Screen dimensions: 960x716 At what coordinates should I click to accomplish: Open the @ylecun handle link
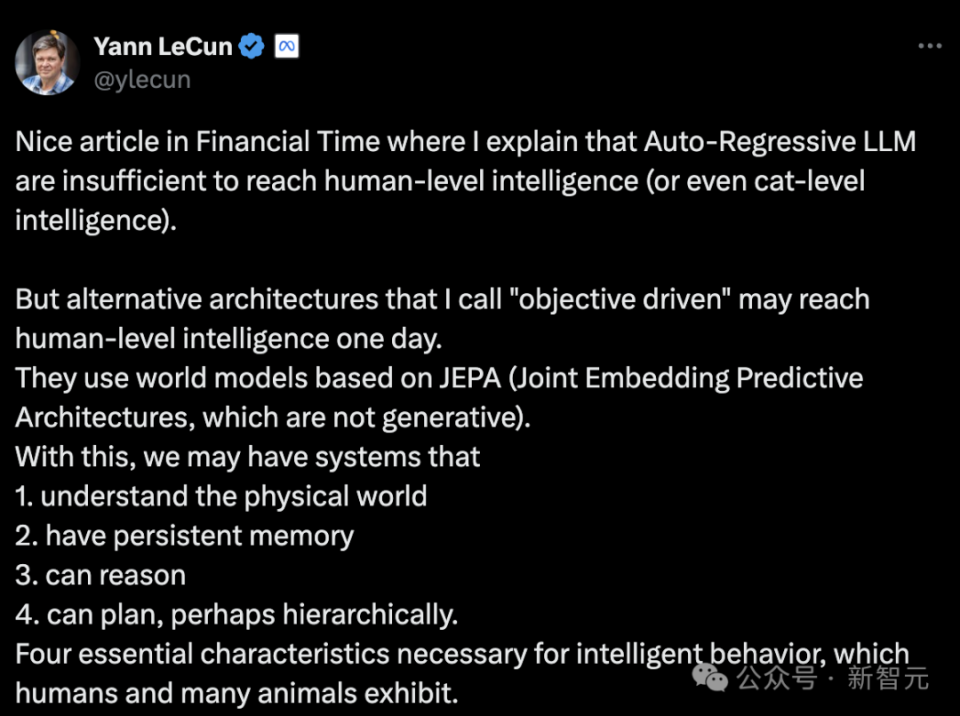pos(142,80)
